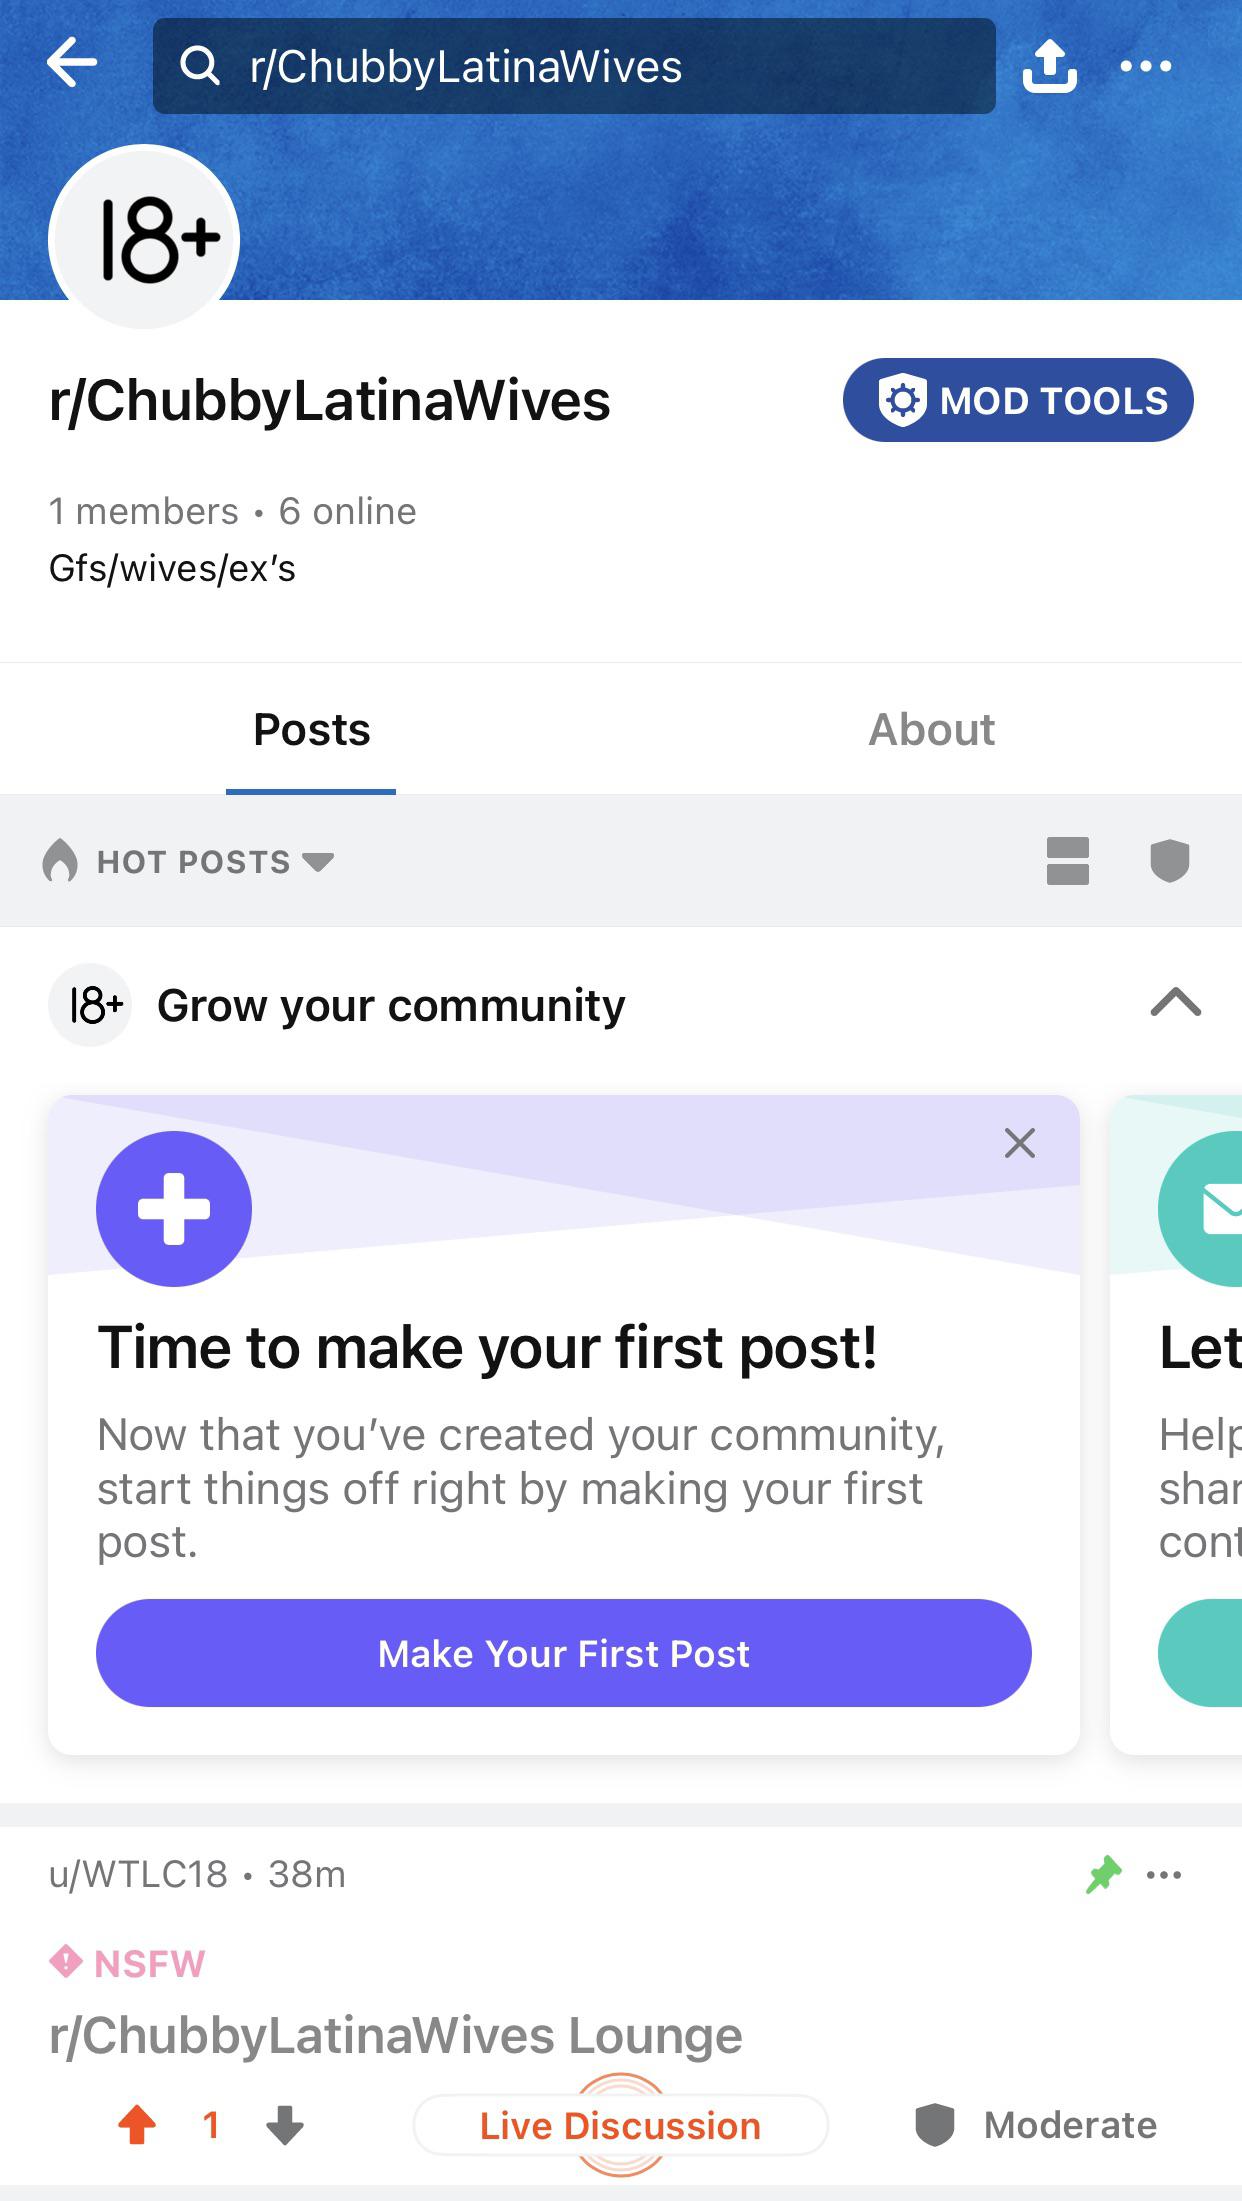The image size is (1242, 2201).
Task: Open the moderator queue shield icon
Action: coord(1167,861)
